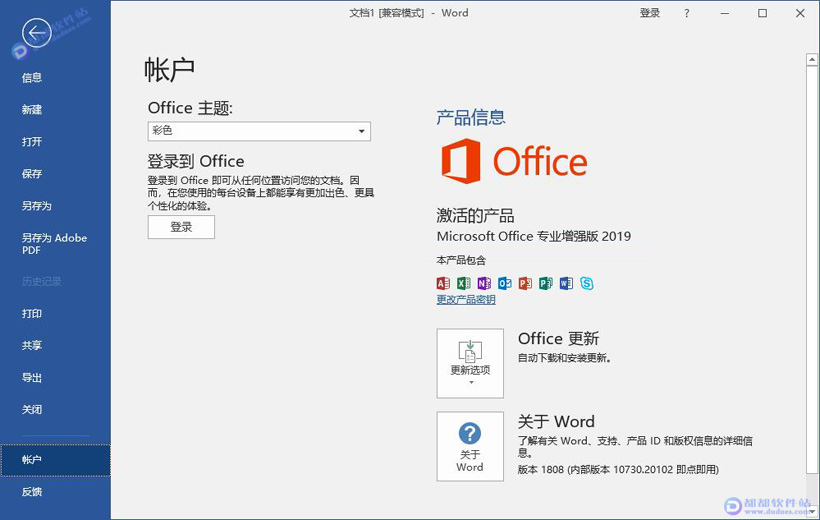The width and height of the screenshot is (820, 520).
Task: Click 登录 in the title bar
Action: [650, 13]
